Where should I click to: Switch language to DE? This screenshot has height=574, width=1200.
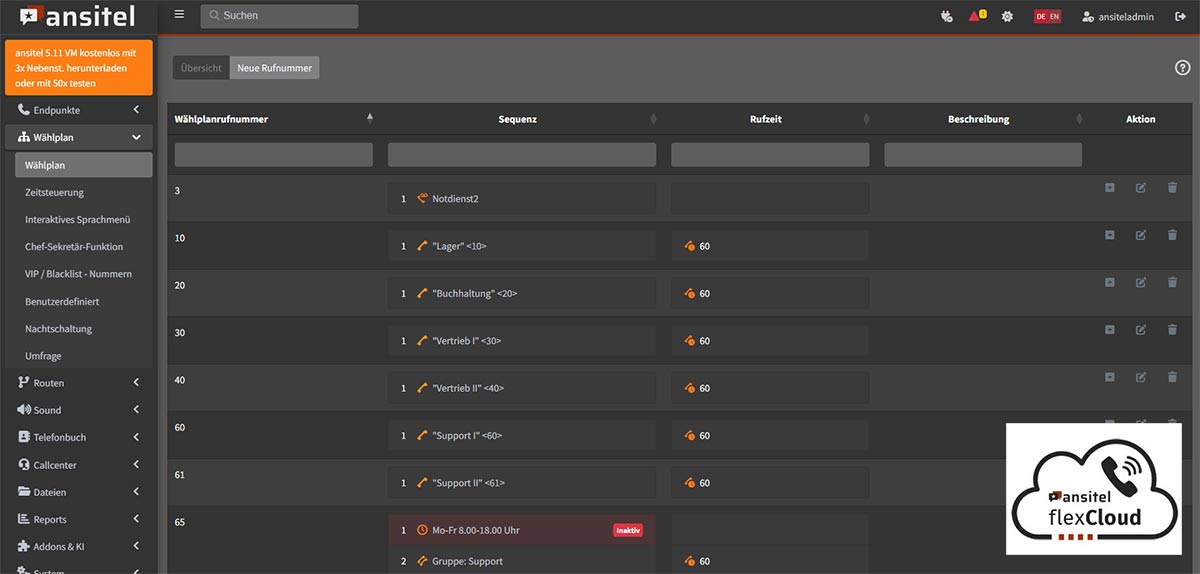click(1041, 16)
